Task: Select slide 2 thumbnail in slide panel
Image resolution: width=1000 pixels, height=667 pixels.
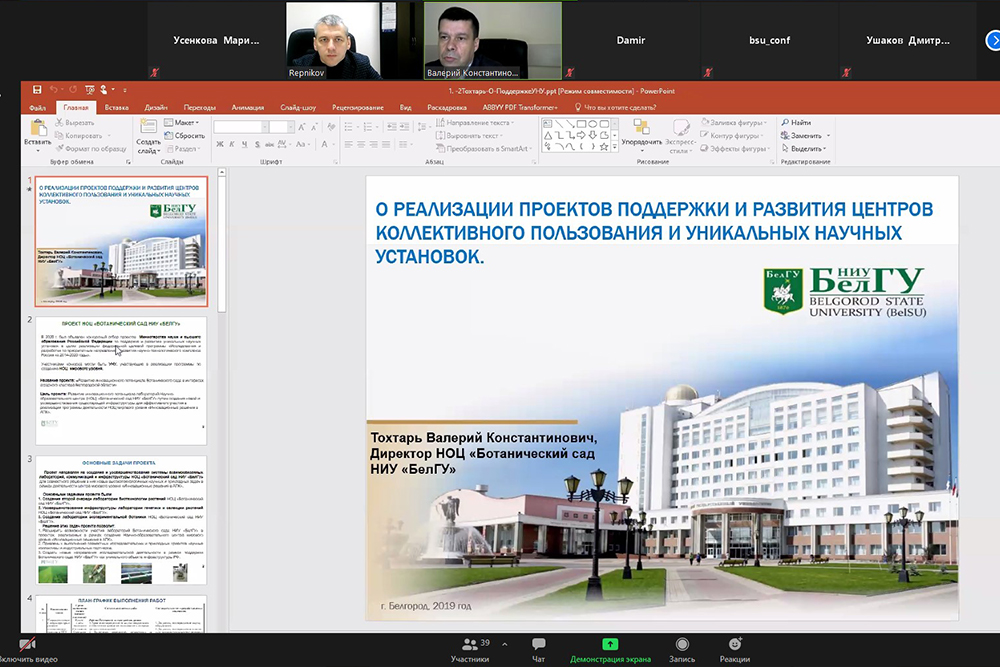Action: coord(121,380)
